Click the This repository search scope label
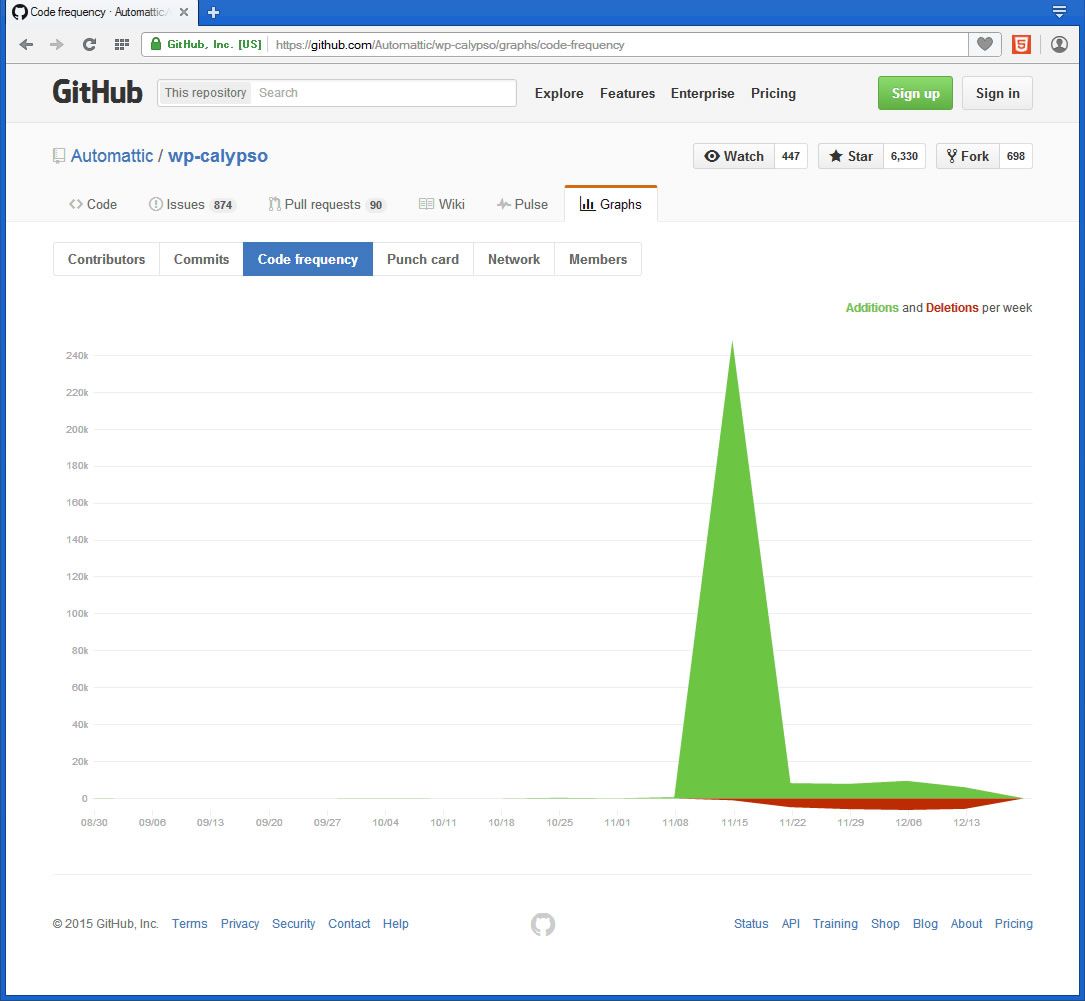The width and height of the screenshot is (1085, 1001). click(x=205, y=93)
